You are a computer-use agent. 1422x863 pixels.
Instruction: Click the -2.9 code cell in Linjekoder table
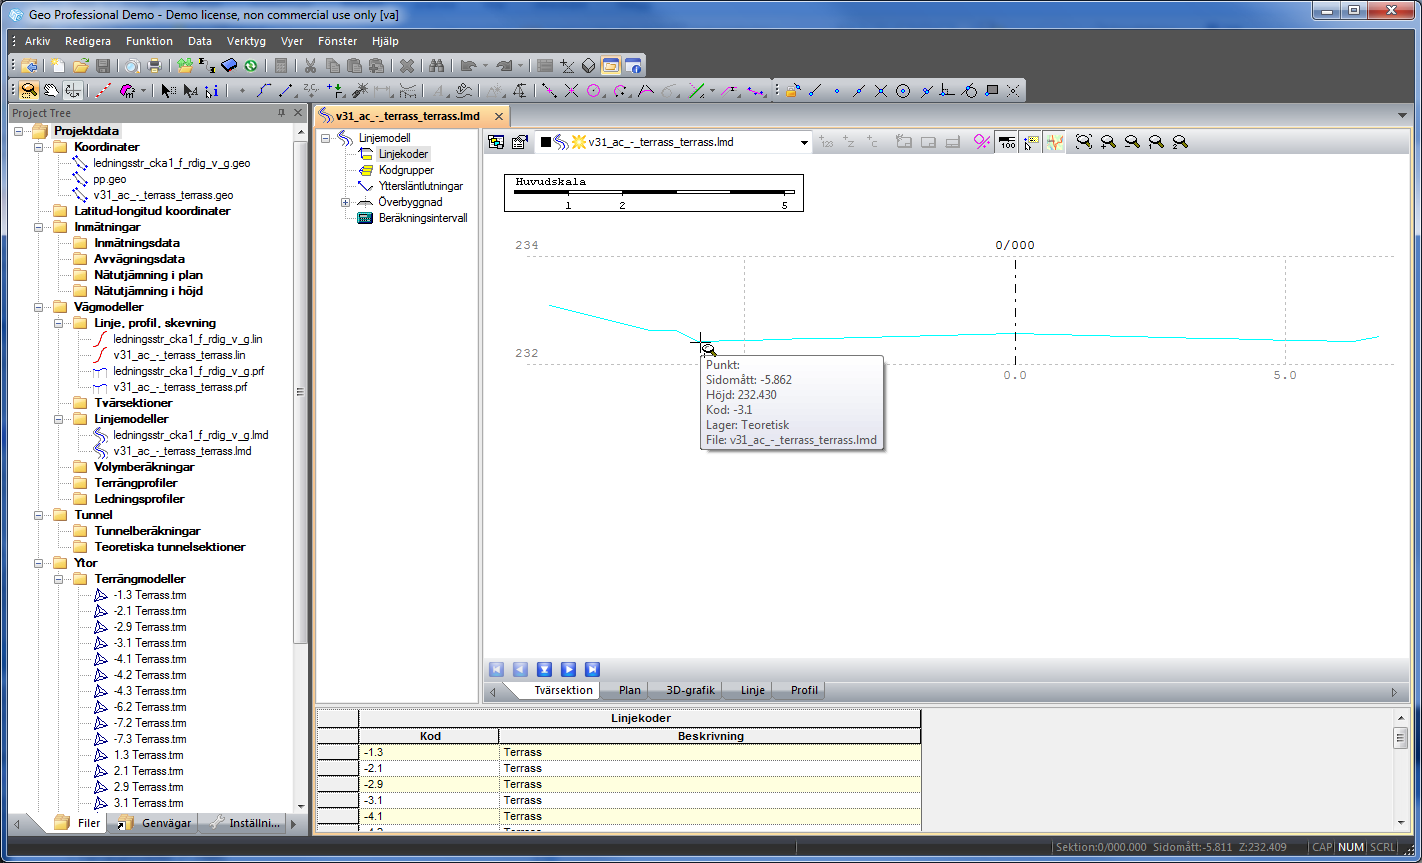pos(429,784)
